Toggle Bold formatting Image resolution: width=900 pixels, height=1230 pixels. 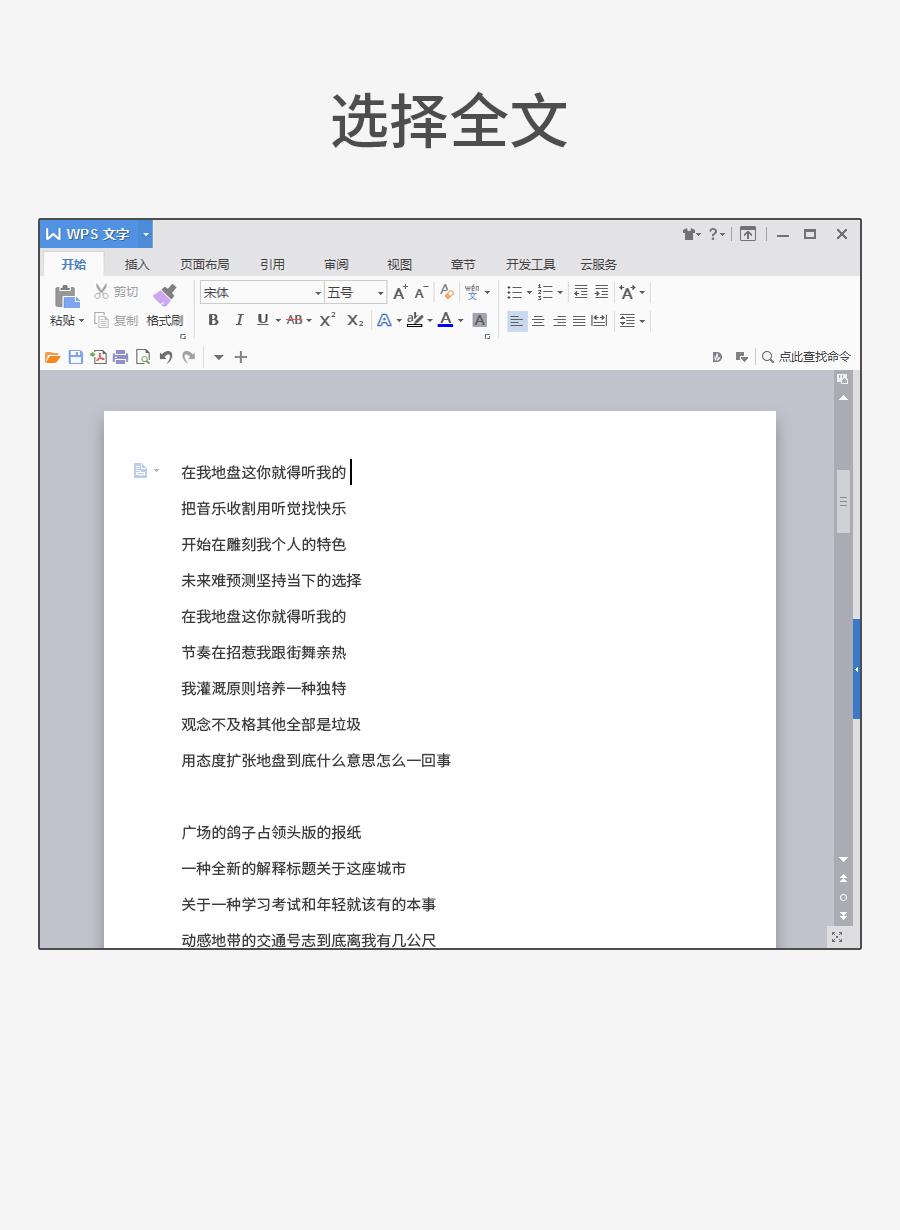(213, 320)
